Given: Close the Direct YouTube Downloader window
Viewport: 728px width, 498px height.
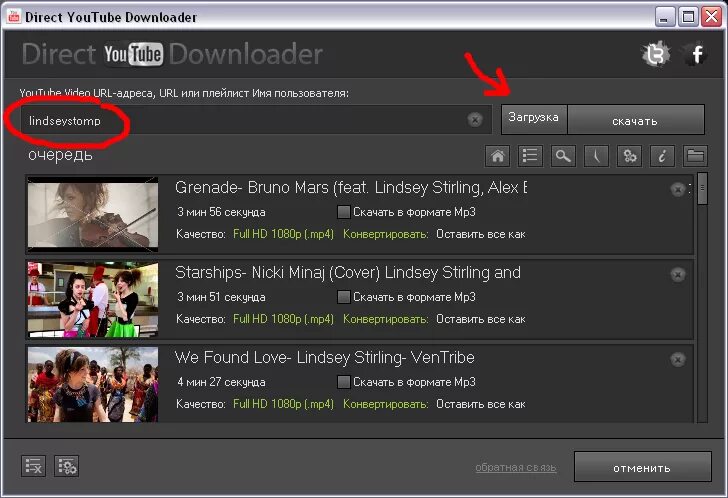Looking at the screenshot, I should click(711, 17).
